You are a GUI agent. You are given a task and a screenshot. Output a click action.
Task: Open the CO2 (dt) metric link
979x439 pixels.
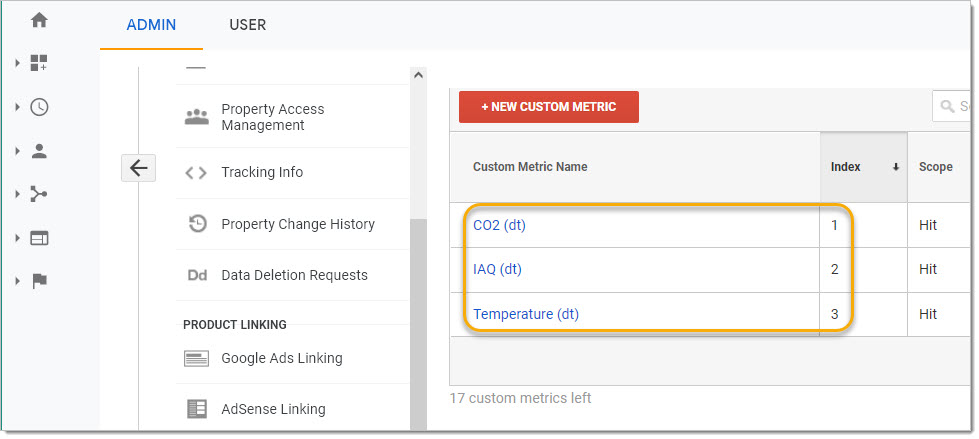pos(499,225)
